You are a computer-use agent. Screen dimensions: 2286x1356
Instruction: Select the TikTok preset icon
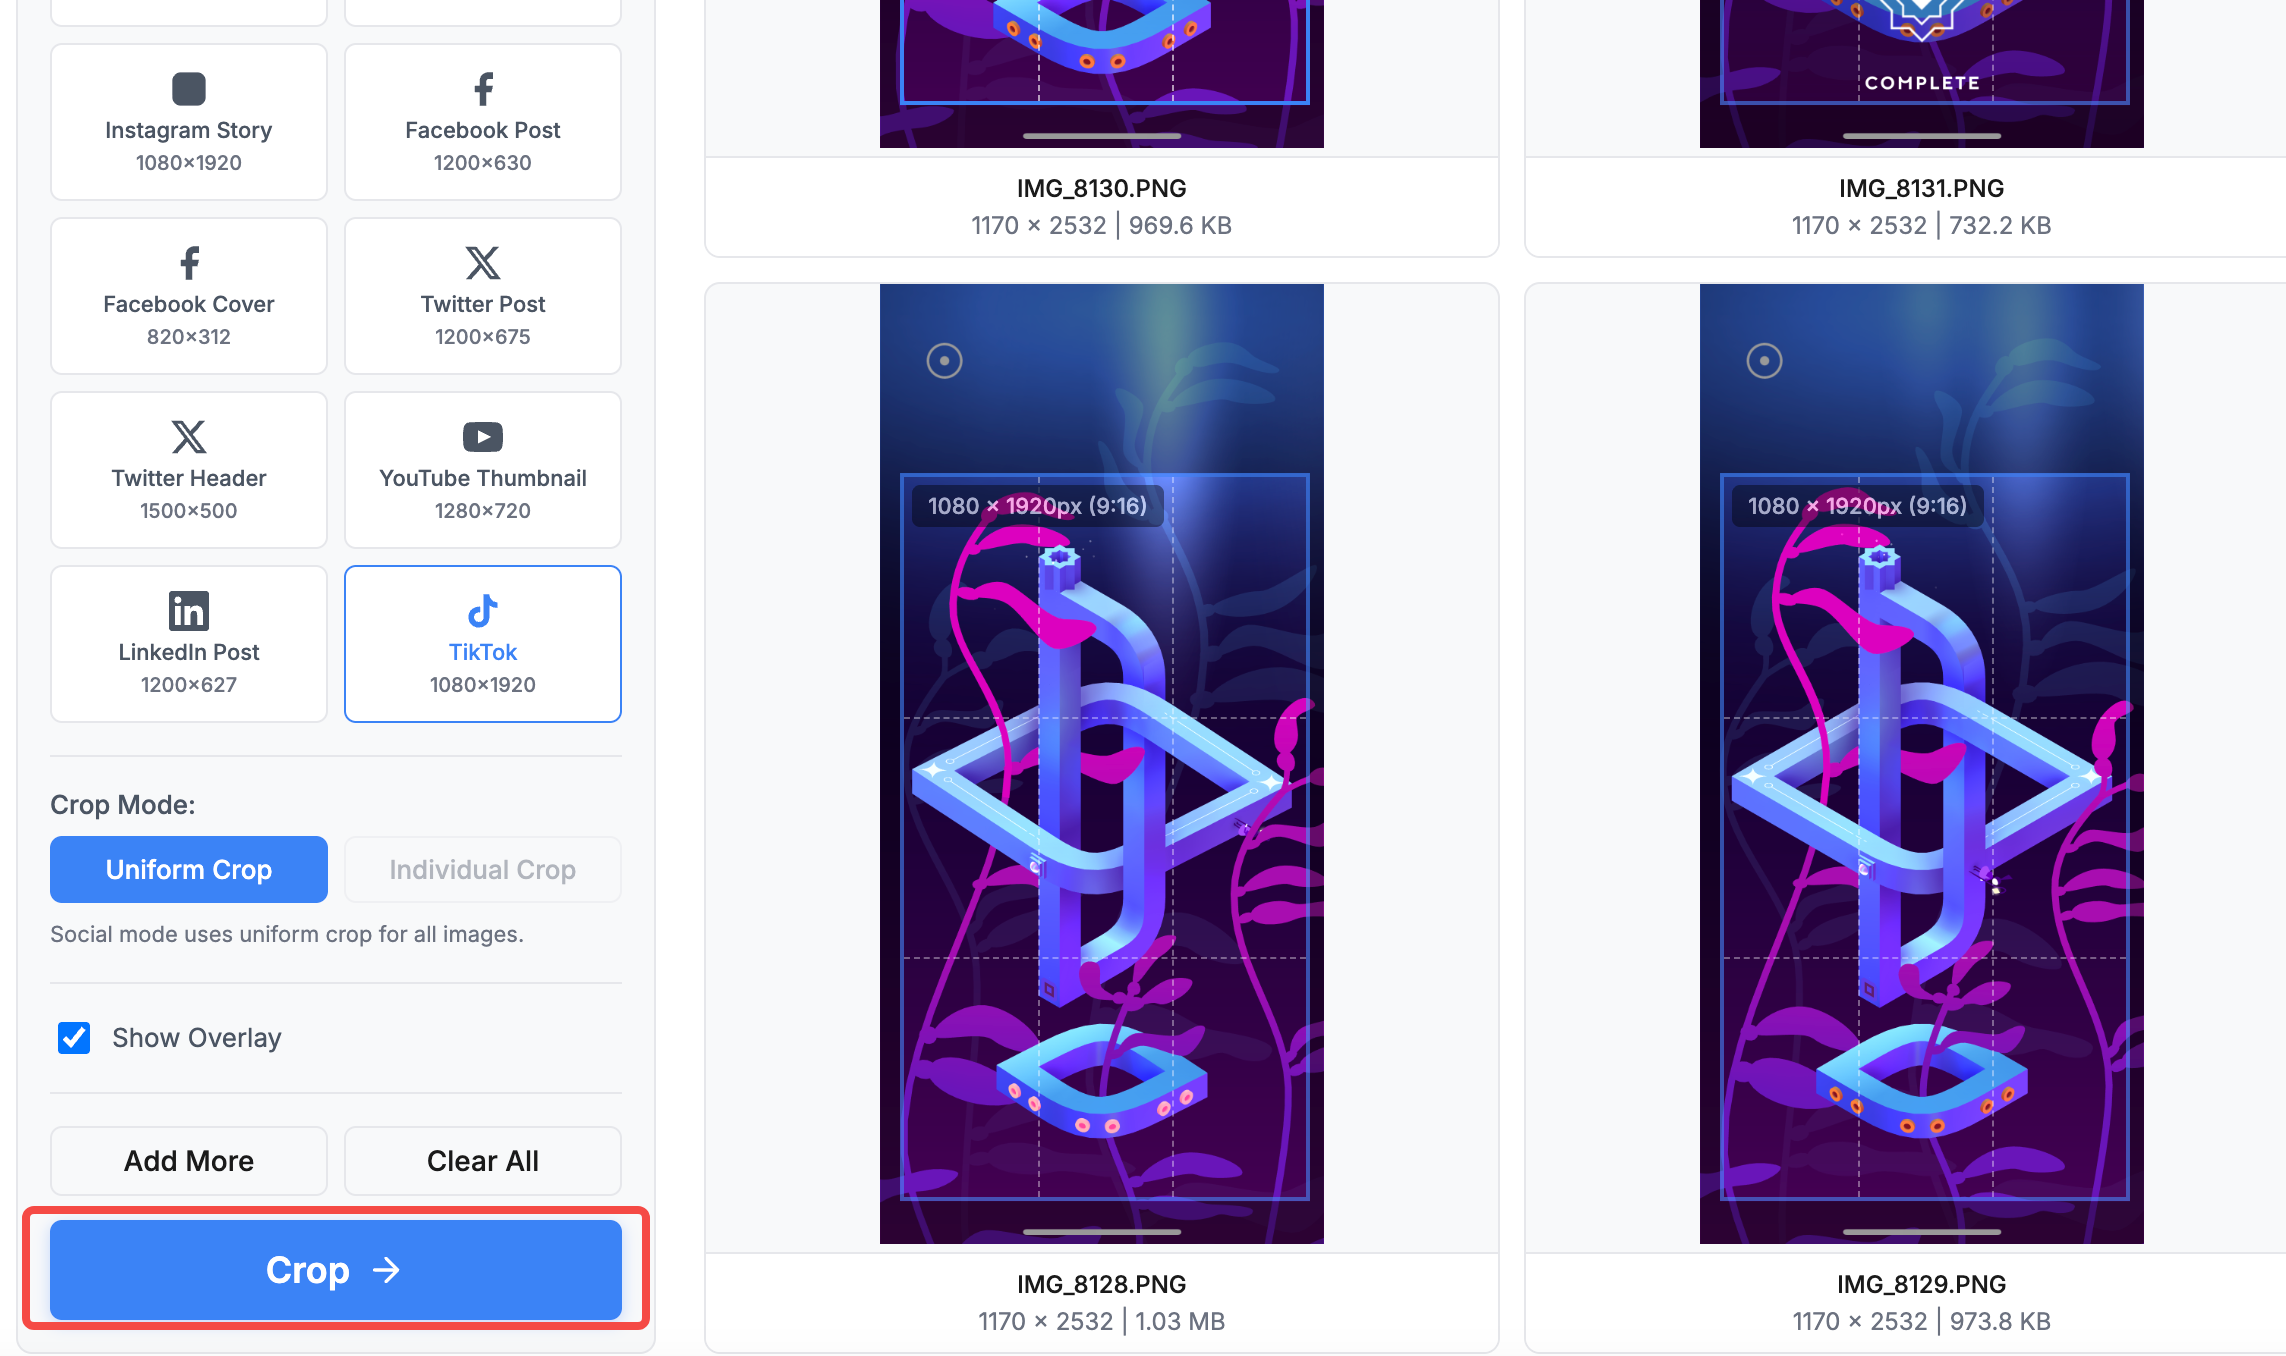(483, 611)
